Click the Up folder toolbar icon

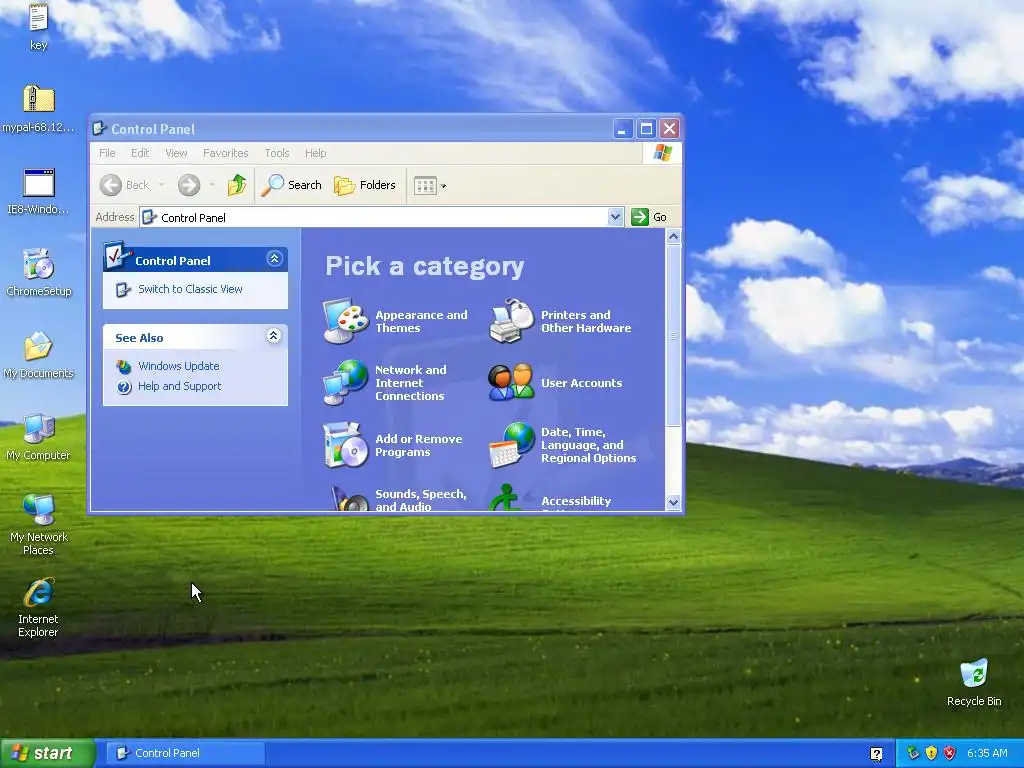236,185
